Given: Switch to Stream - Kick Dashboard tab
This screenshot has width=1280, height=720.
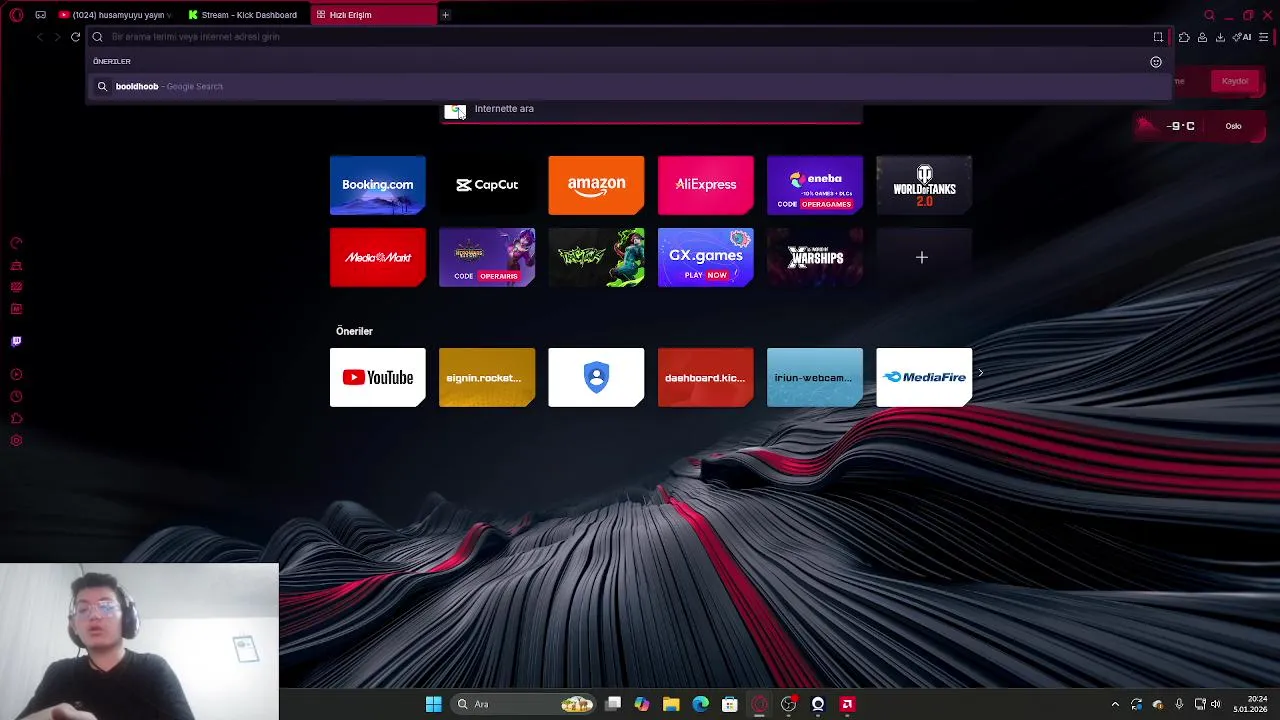Looking at the screenshot, I should (243, 15).
